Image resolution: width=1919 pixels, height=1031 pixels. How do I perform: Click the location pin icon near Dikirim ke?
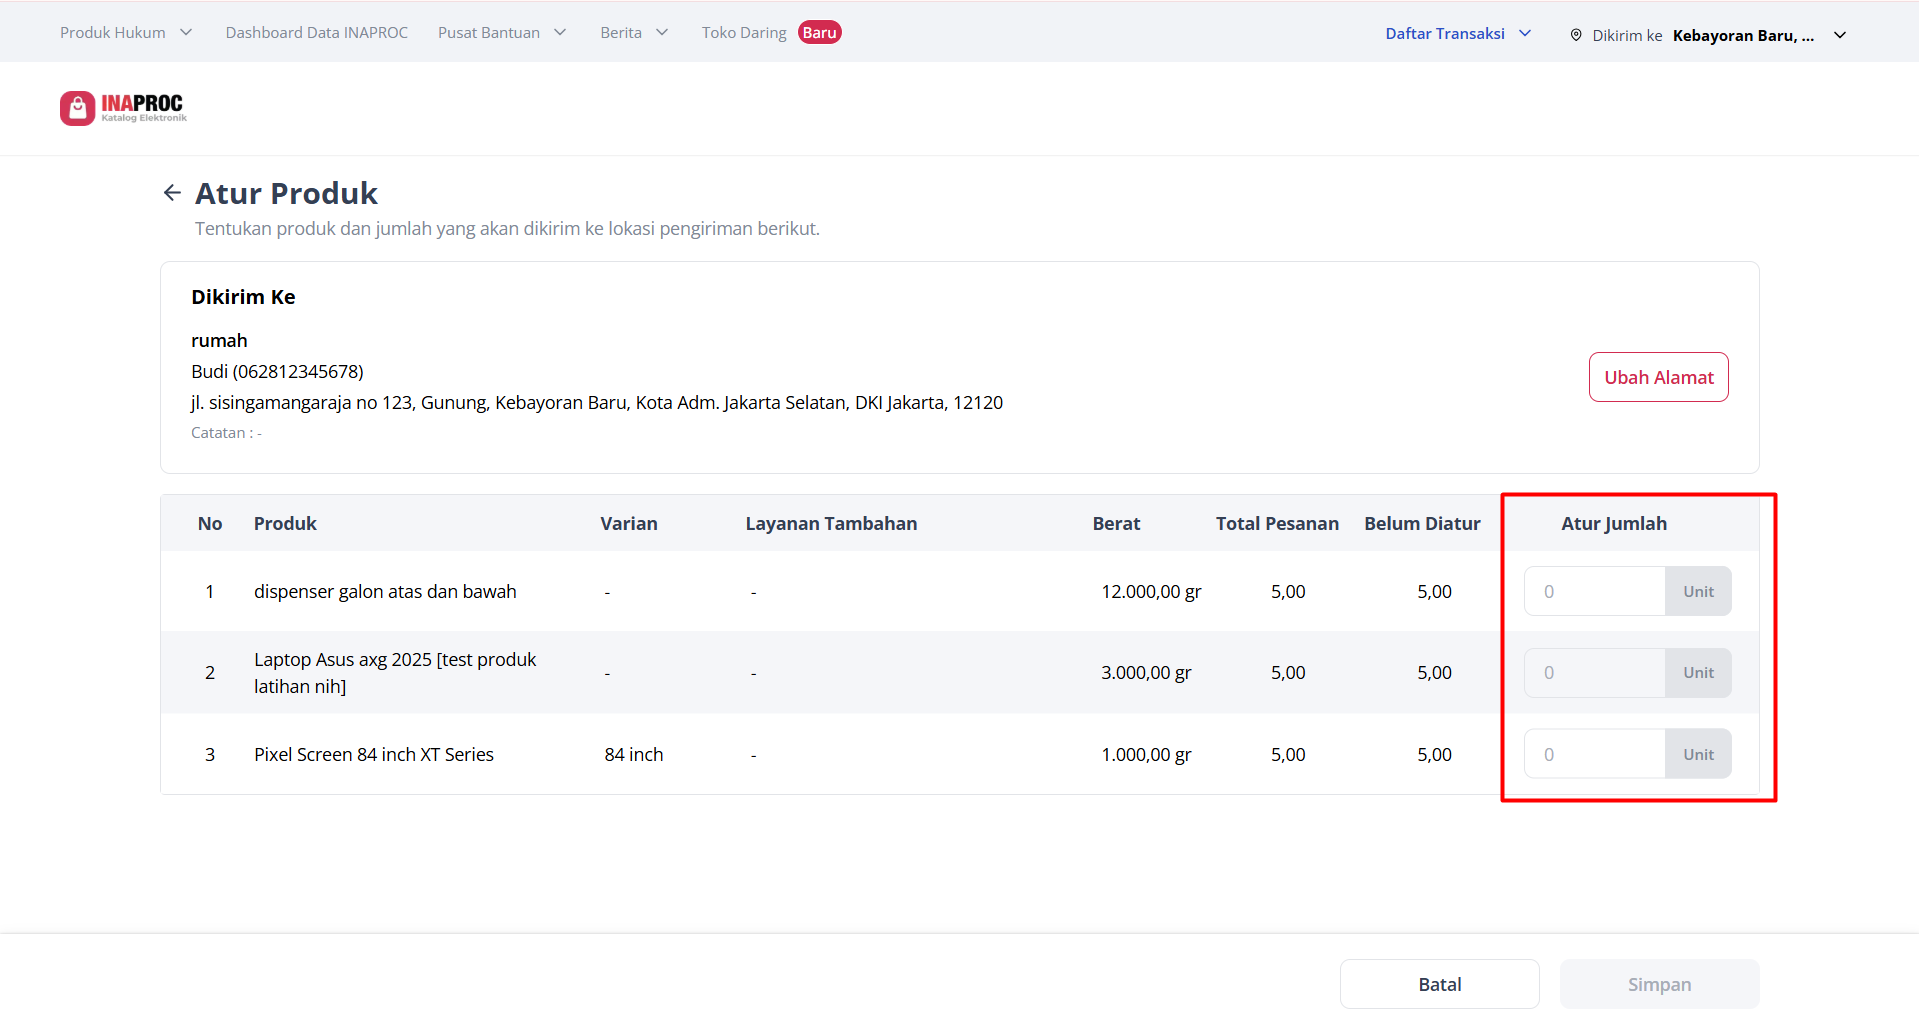click(x=1576, y=35)
